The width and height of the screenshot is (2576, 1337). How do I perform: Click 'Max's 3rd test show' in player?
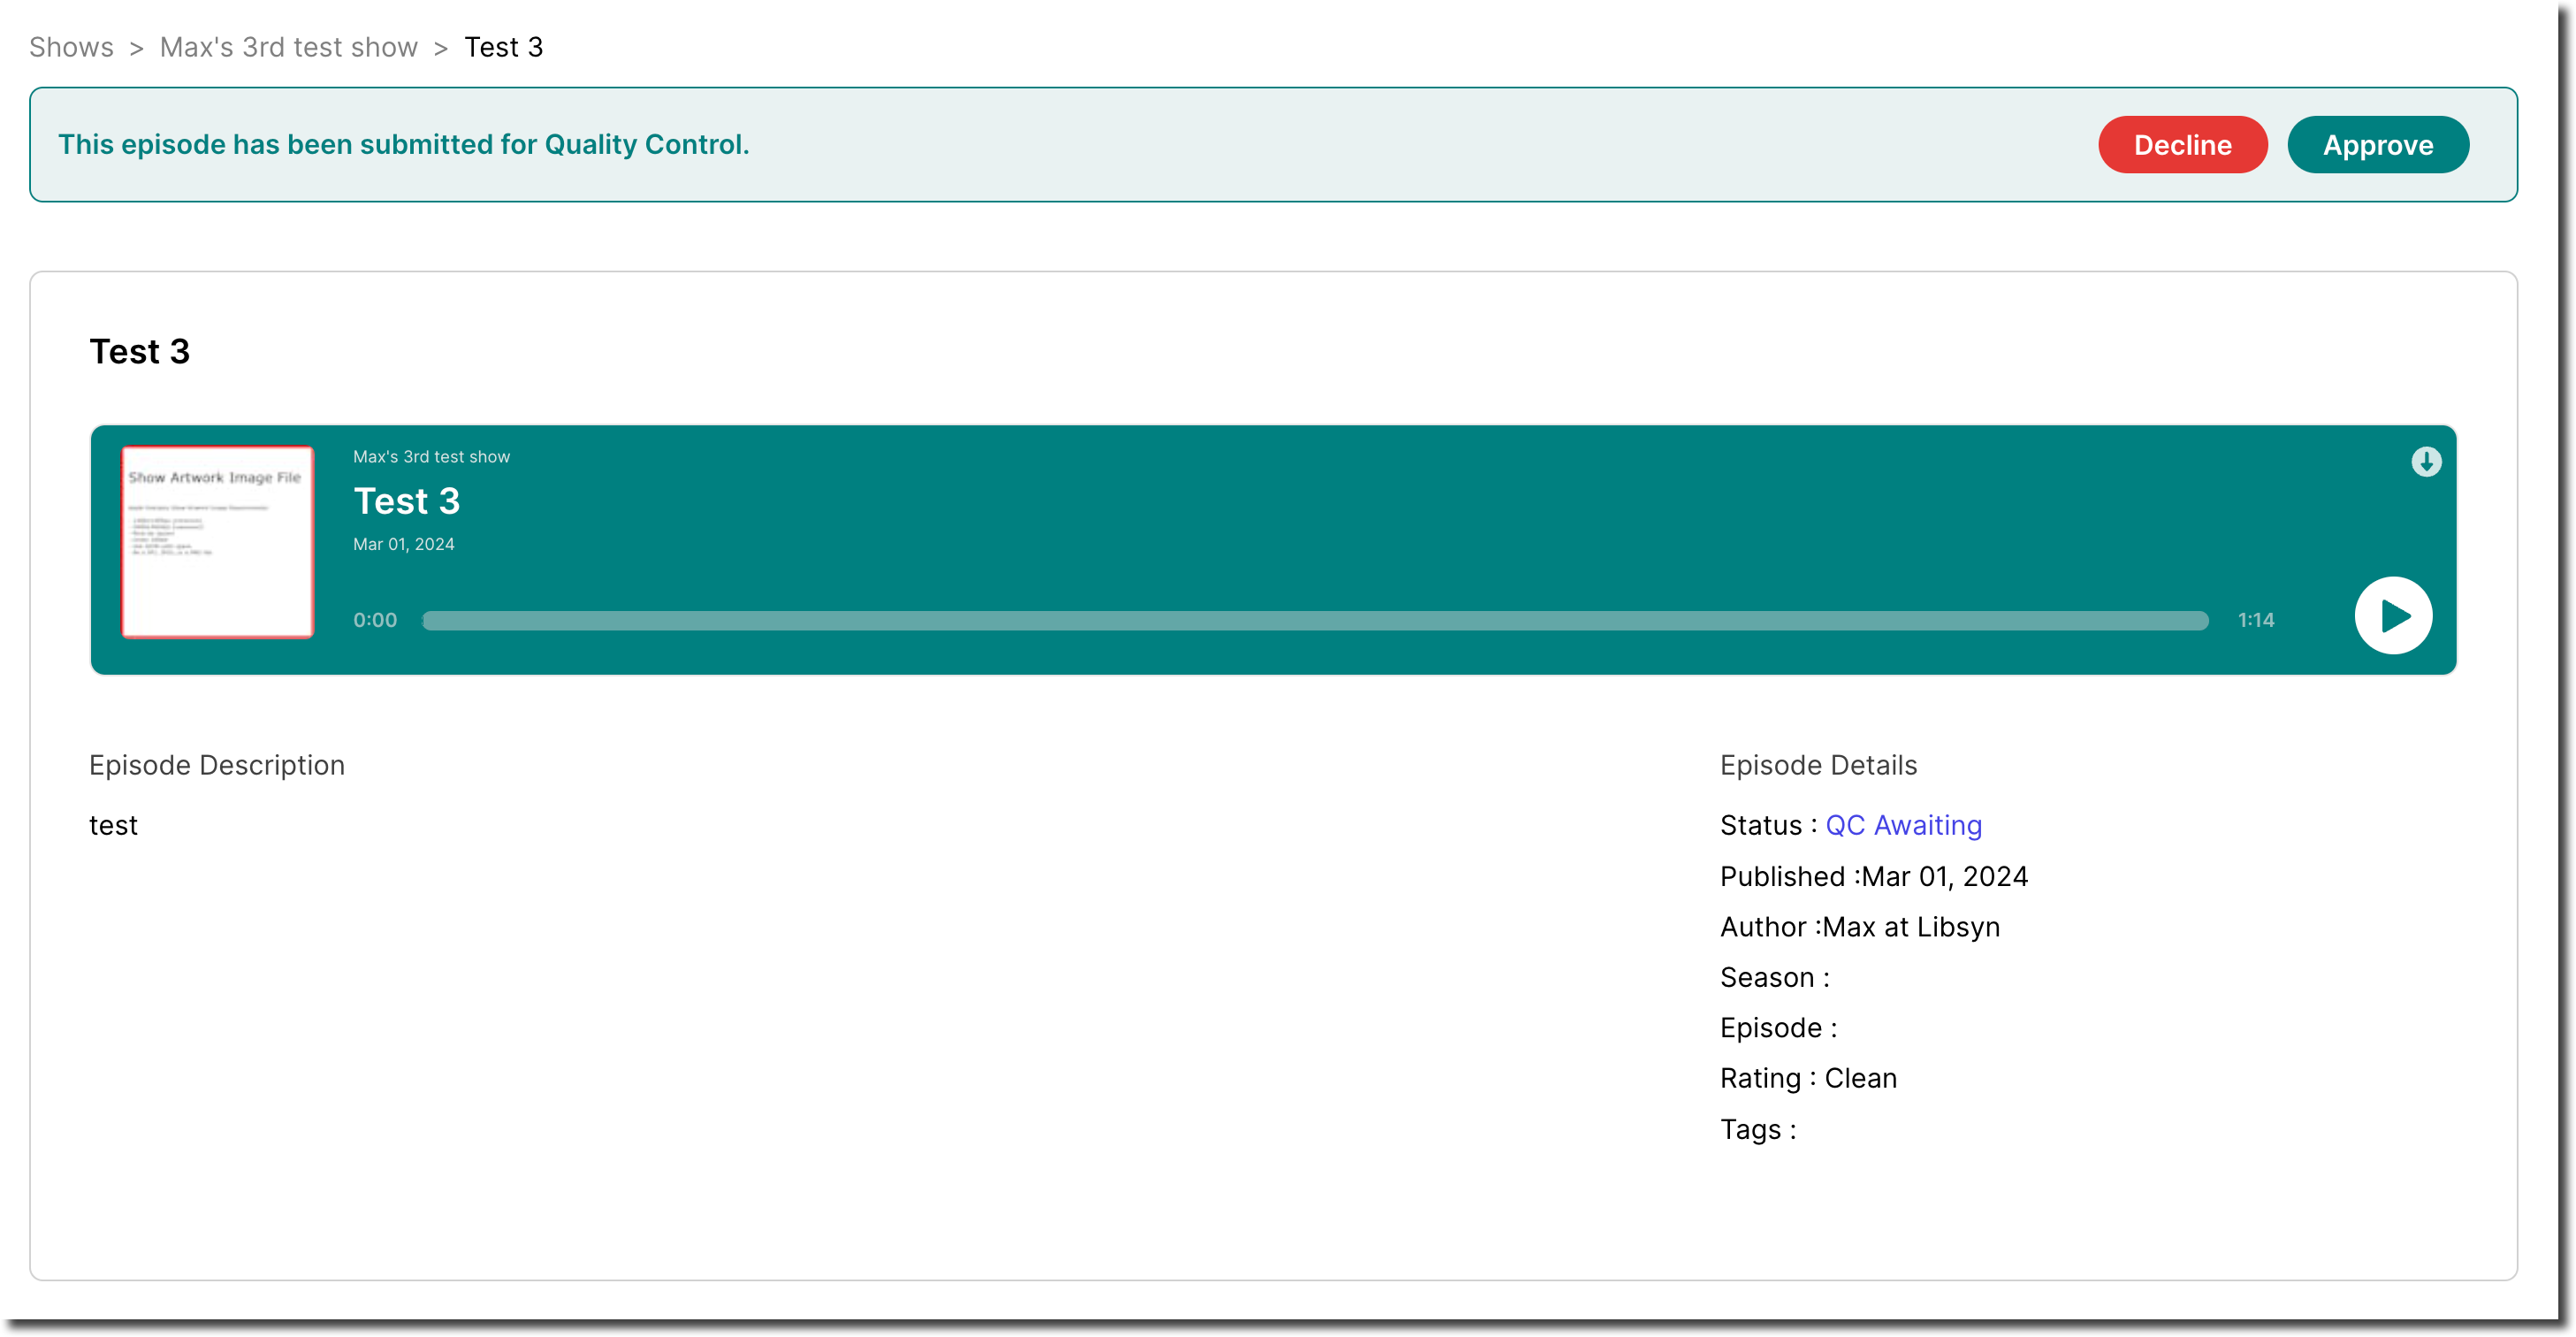click(431, 456)
